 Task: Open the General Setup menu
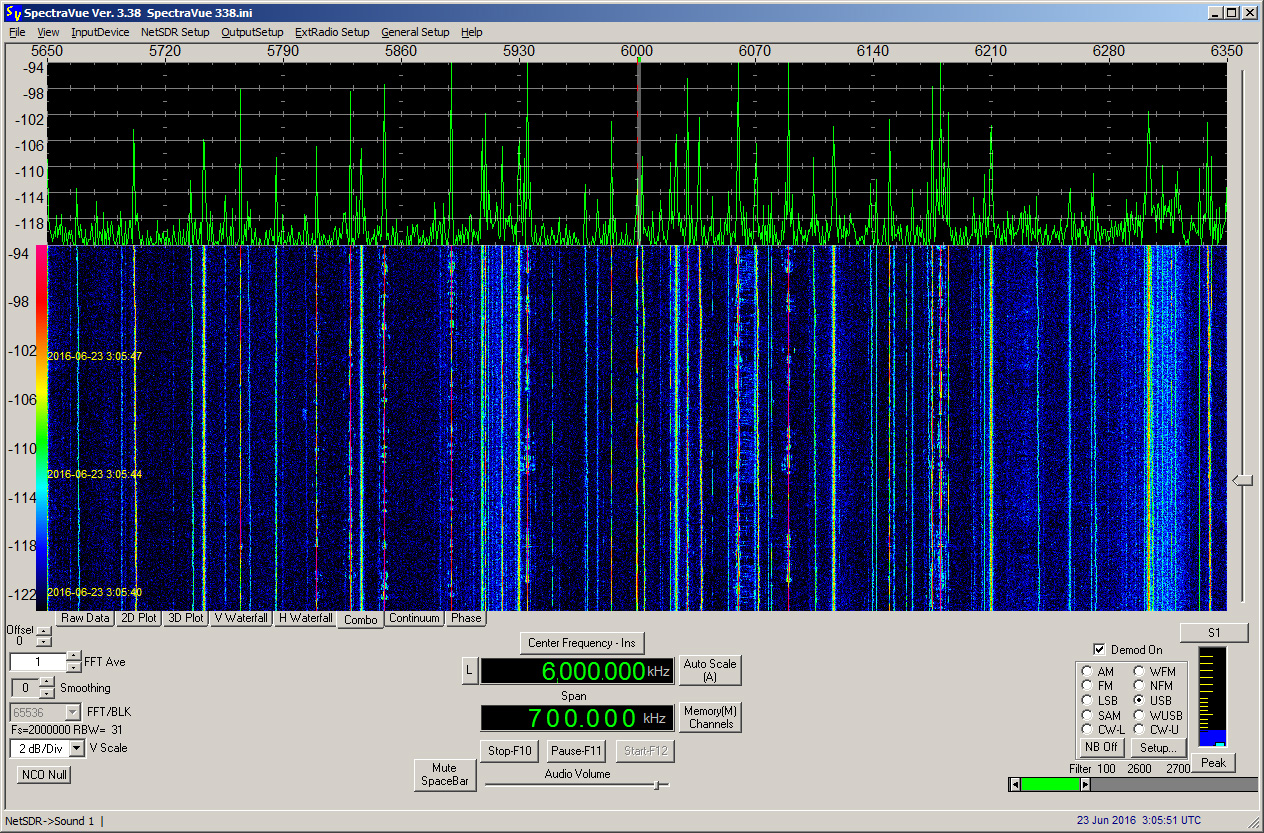[x=415, y=32]
